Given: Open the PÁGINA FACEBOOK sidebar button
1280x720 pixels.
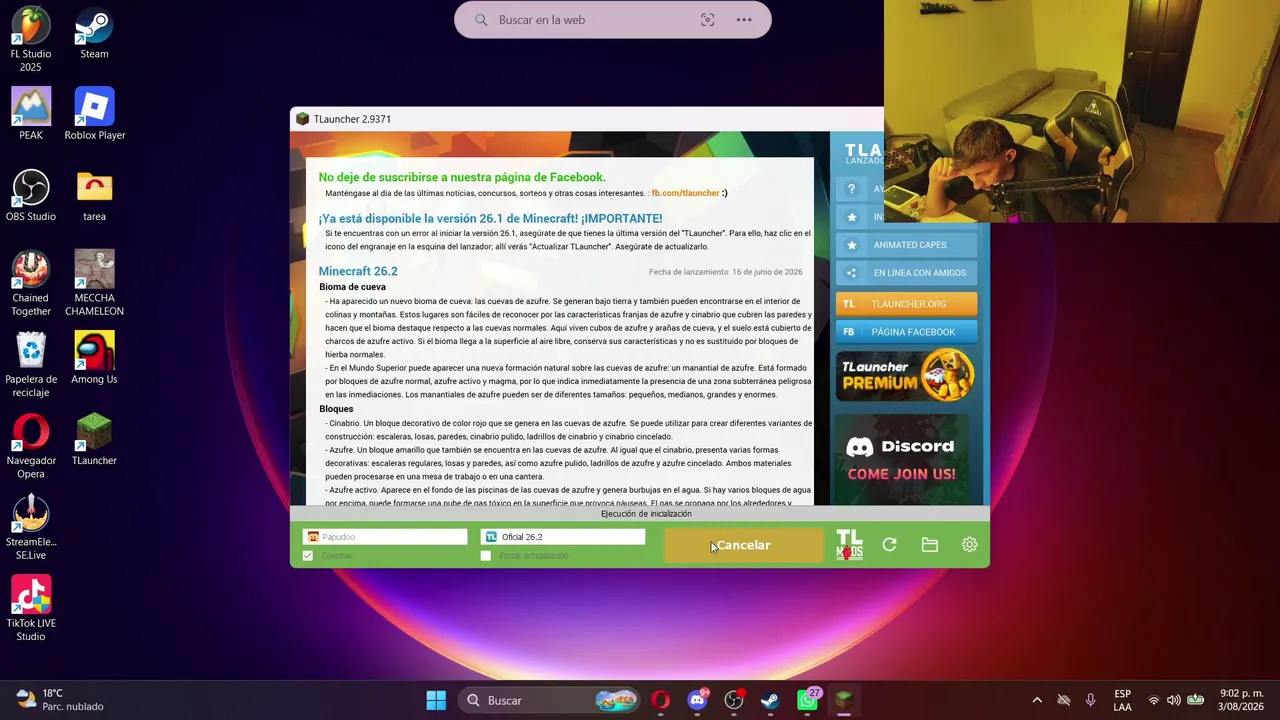Looking at the screenshot, I should [906, 332].
